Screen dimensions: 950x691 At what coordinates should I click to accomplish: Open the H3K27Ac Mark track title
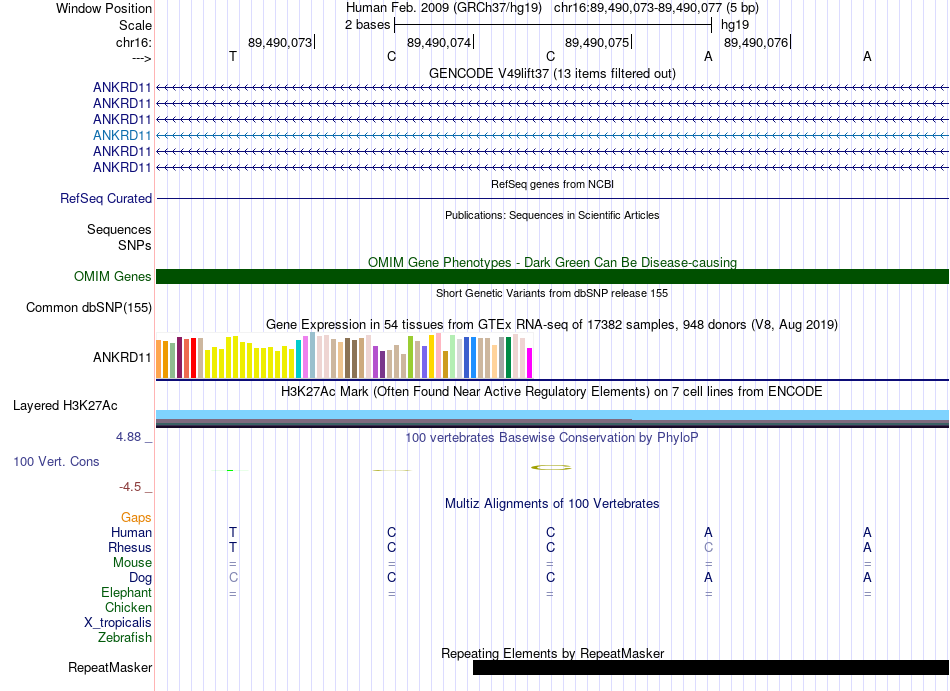pyautogui.click(x=552, y=391)
